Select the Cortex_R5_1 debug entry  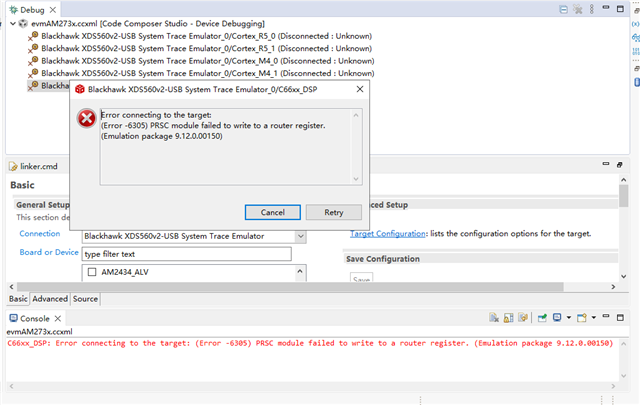[x=206, y=49]
